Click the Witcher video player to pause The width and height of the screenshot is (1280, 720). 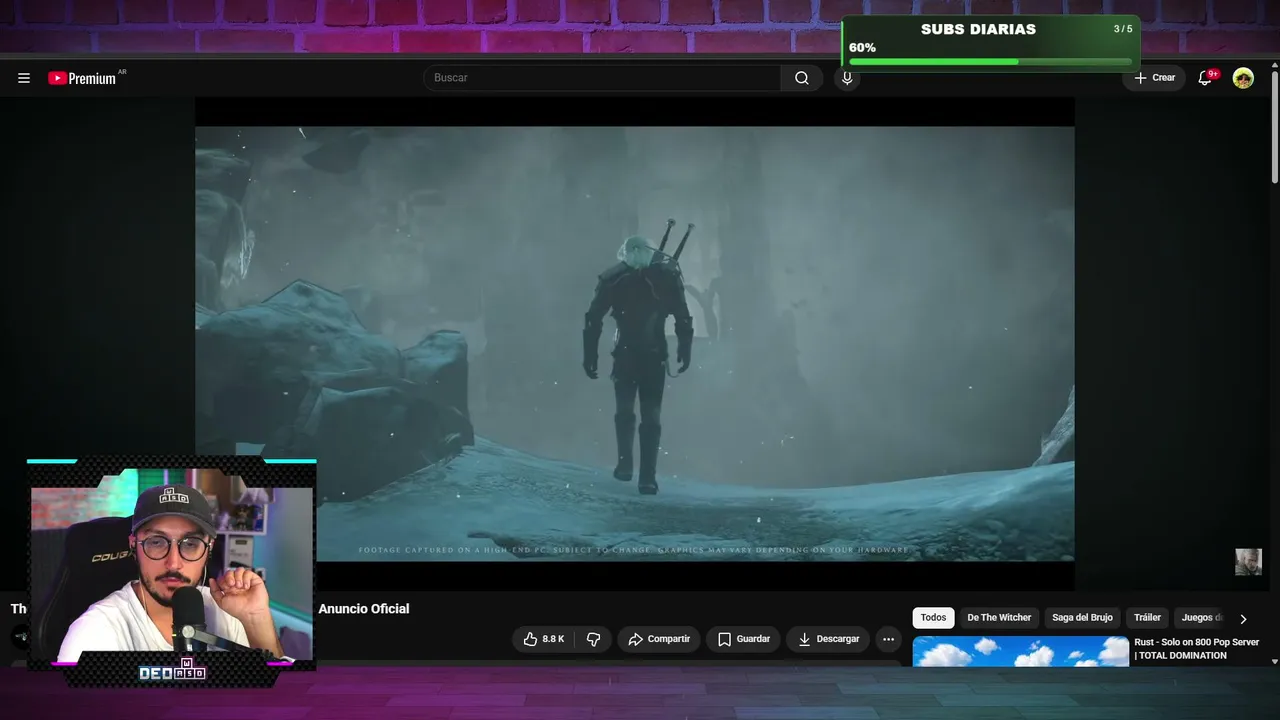coord(635,343)
